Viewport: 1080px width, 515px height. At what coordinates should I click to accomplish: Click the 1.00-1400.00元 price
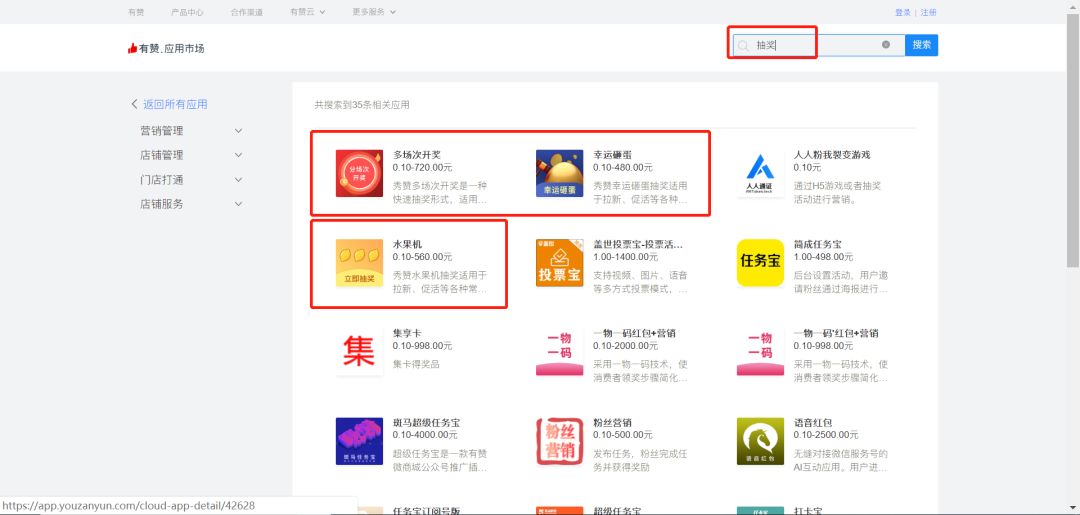coord(625,257)
